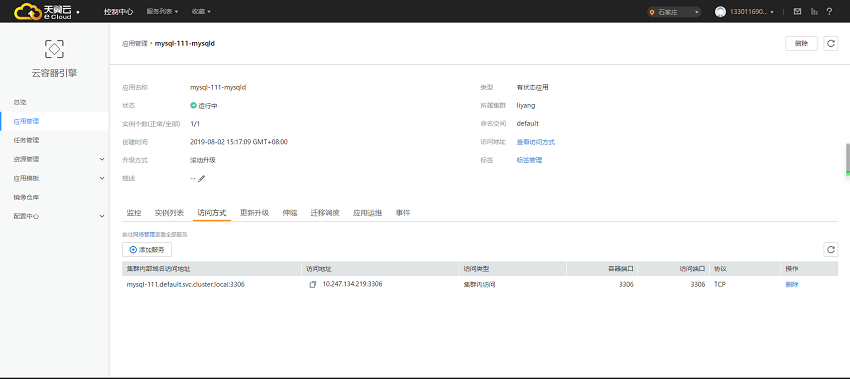850x379 pixels.
Task: Switch to the 更新升级 tab
Action: (254, 213)
